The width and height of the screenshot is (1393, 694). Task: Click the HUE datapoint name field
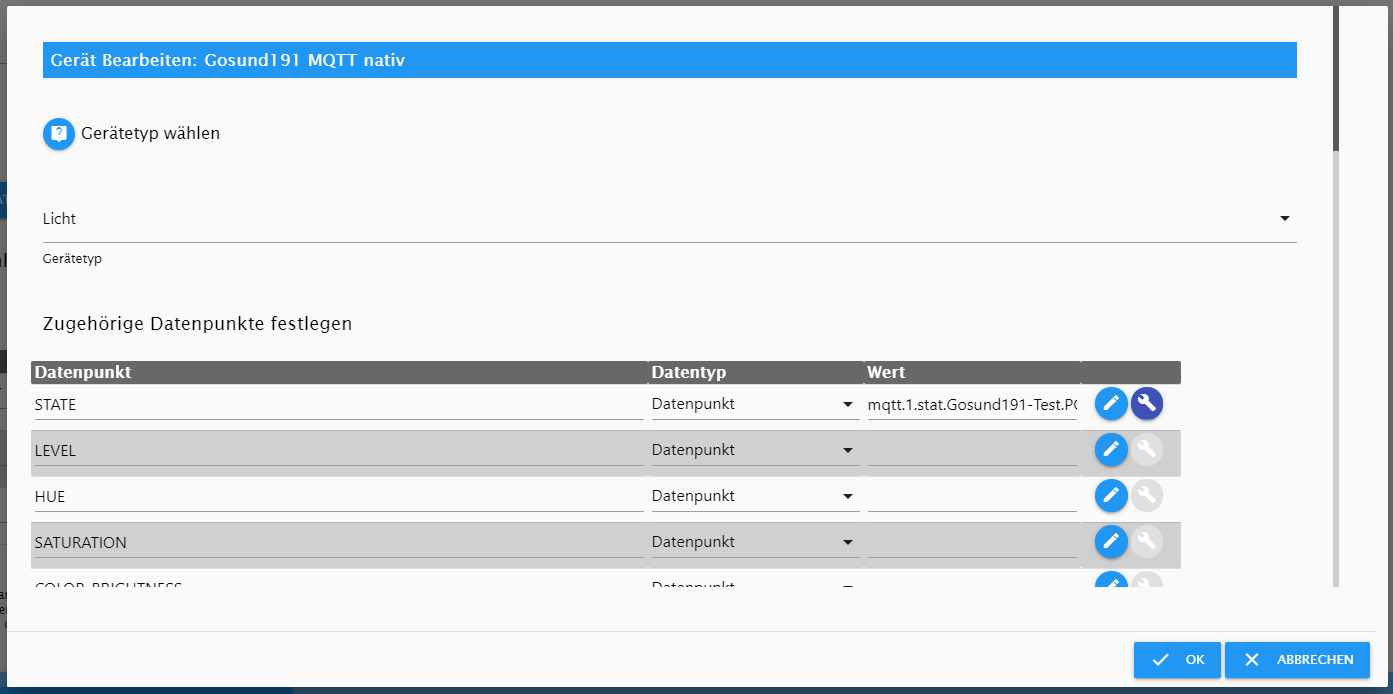(x=338, y=497)
